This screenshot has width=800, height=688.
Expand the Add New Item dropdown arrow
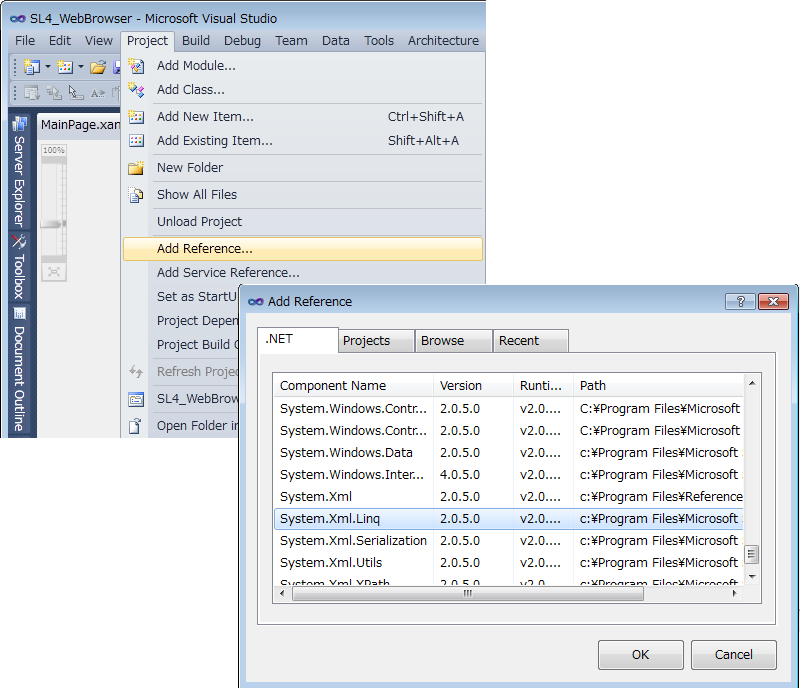click(x=81, y=66)
